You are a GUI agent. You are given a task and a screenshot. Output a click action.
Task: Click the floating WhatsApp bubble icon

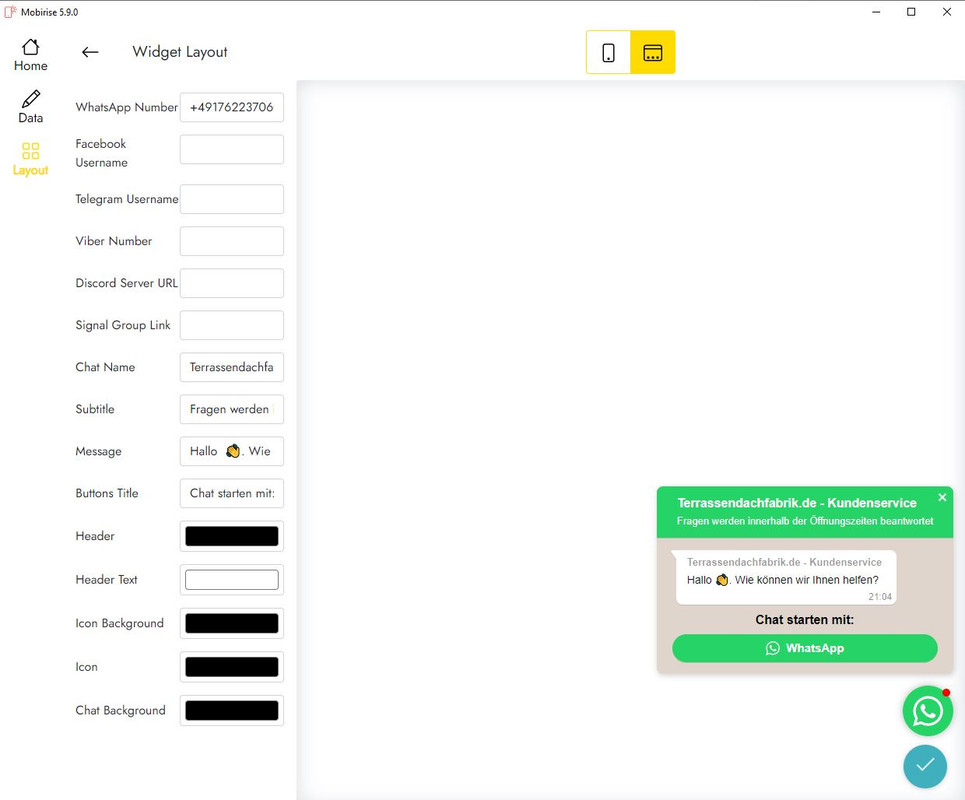point(927,711)
